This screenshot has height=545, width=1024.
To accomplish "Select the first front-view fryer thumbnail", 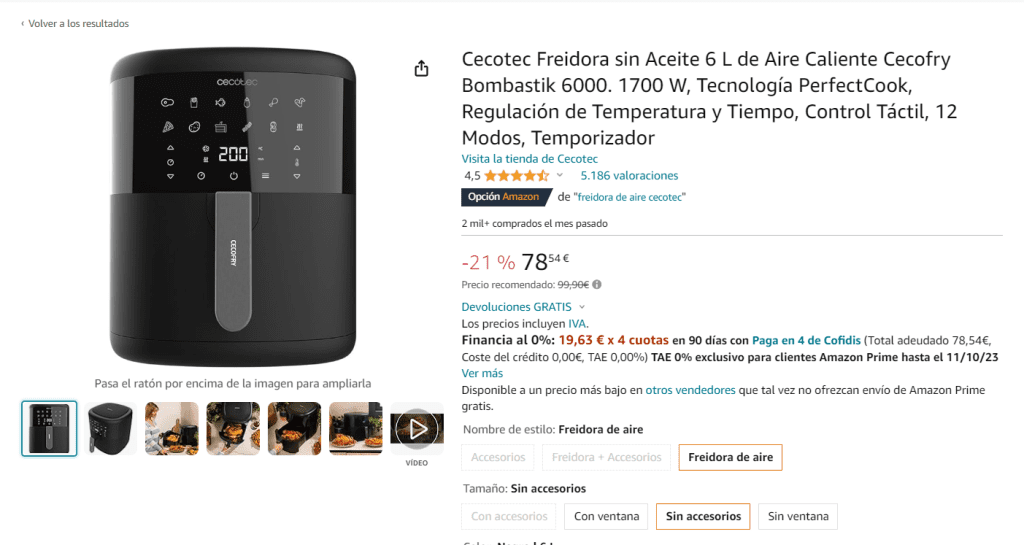I will (49, 428).
